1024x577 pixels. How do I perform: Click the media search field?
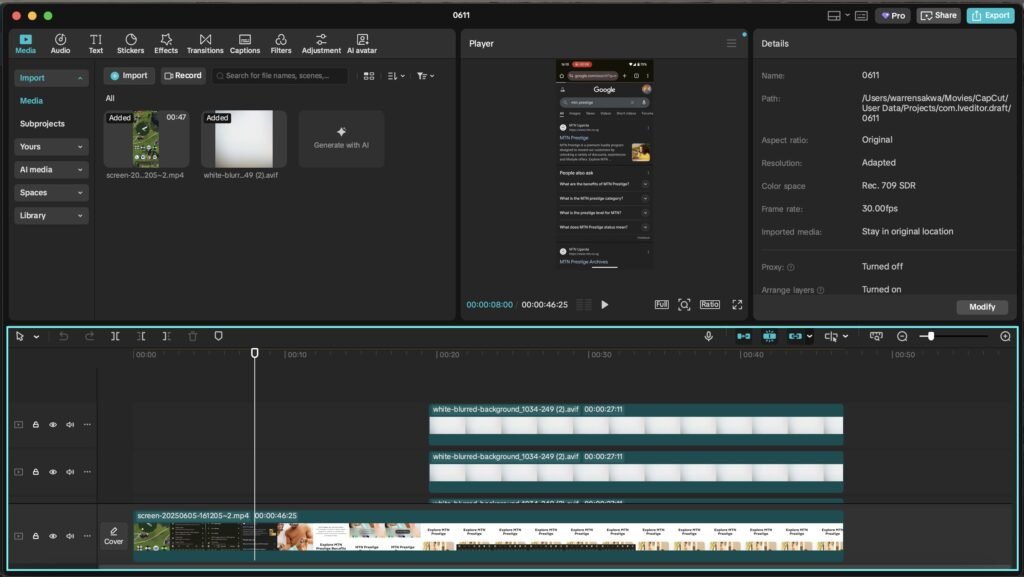(279, 76)
